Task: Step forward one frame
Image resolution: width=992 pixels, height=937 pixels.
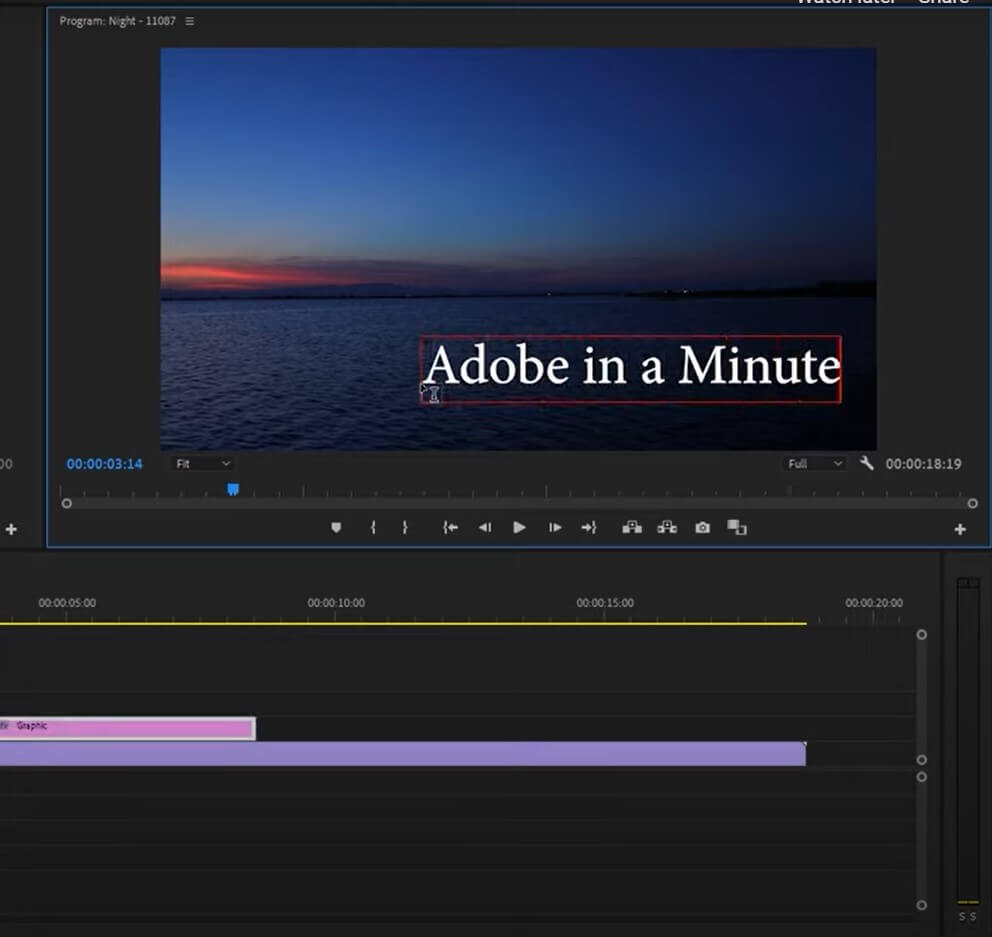Action: pos(555,528)
